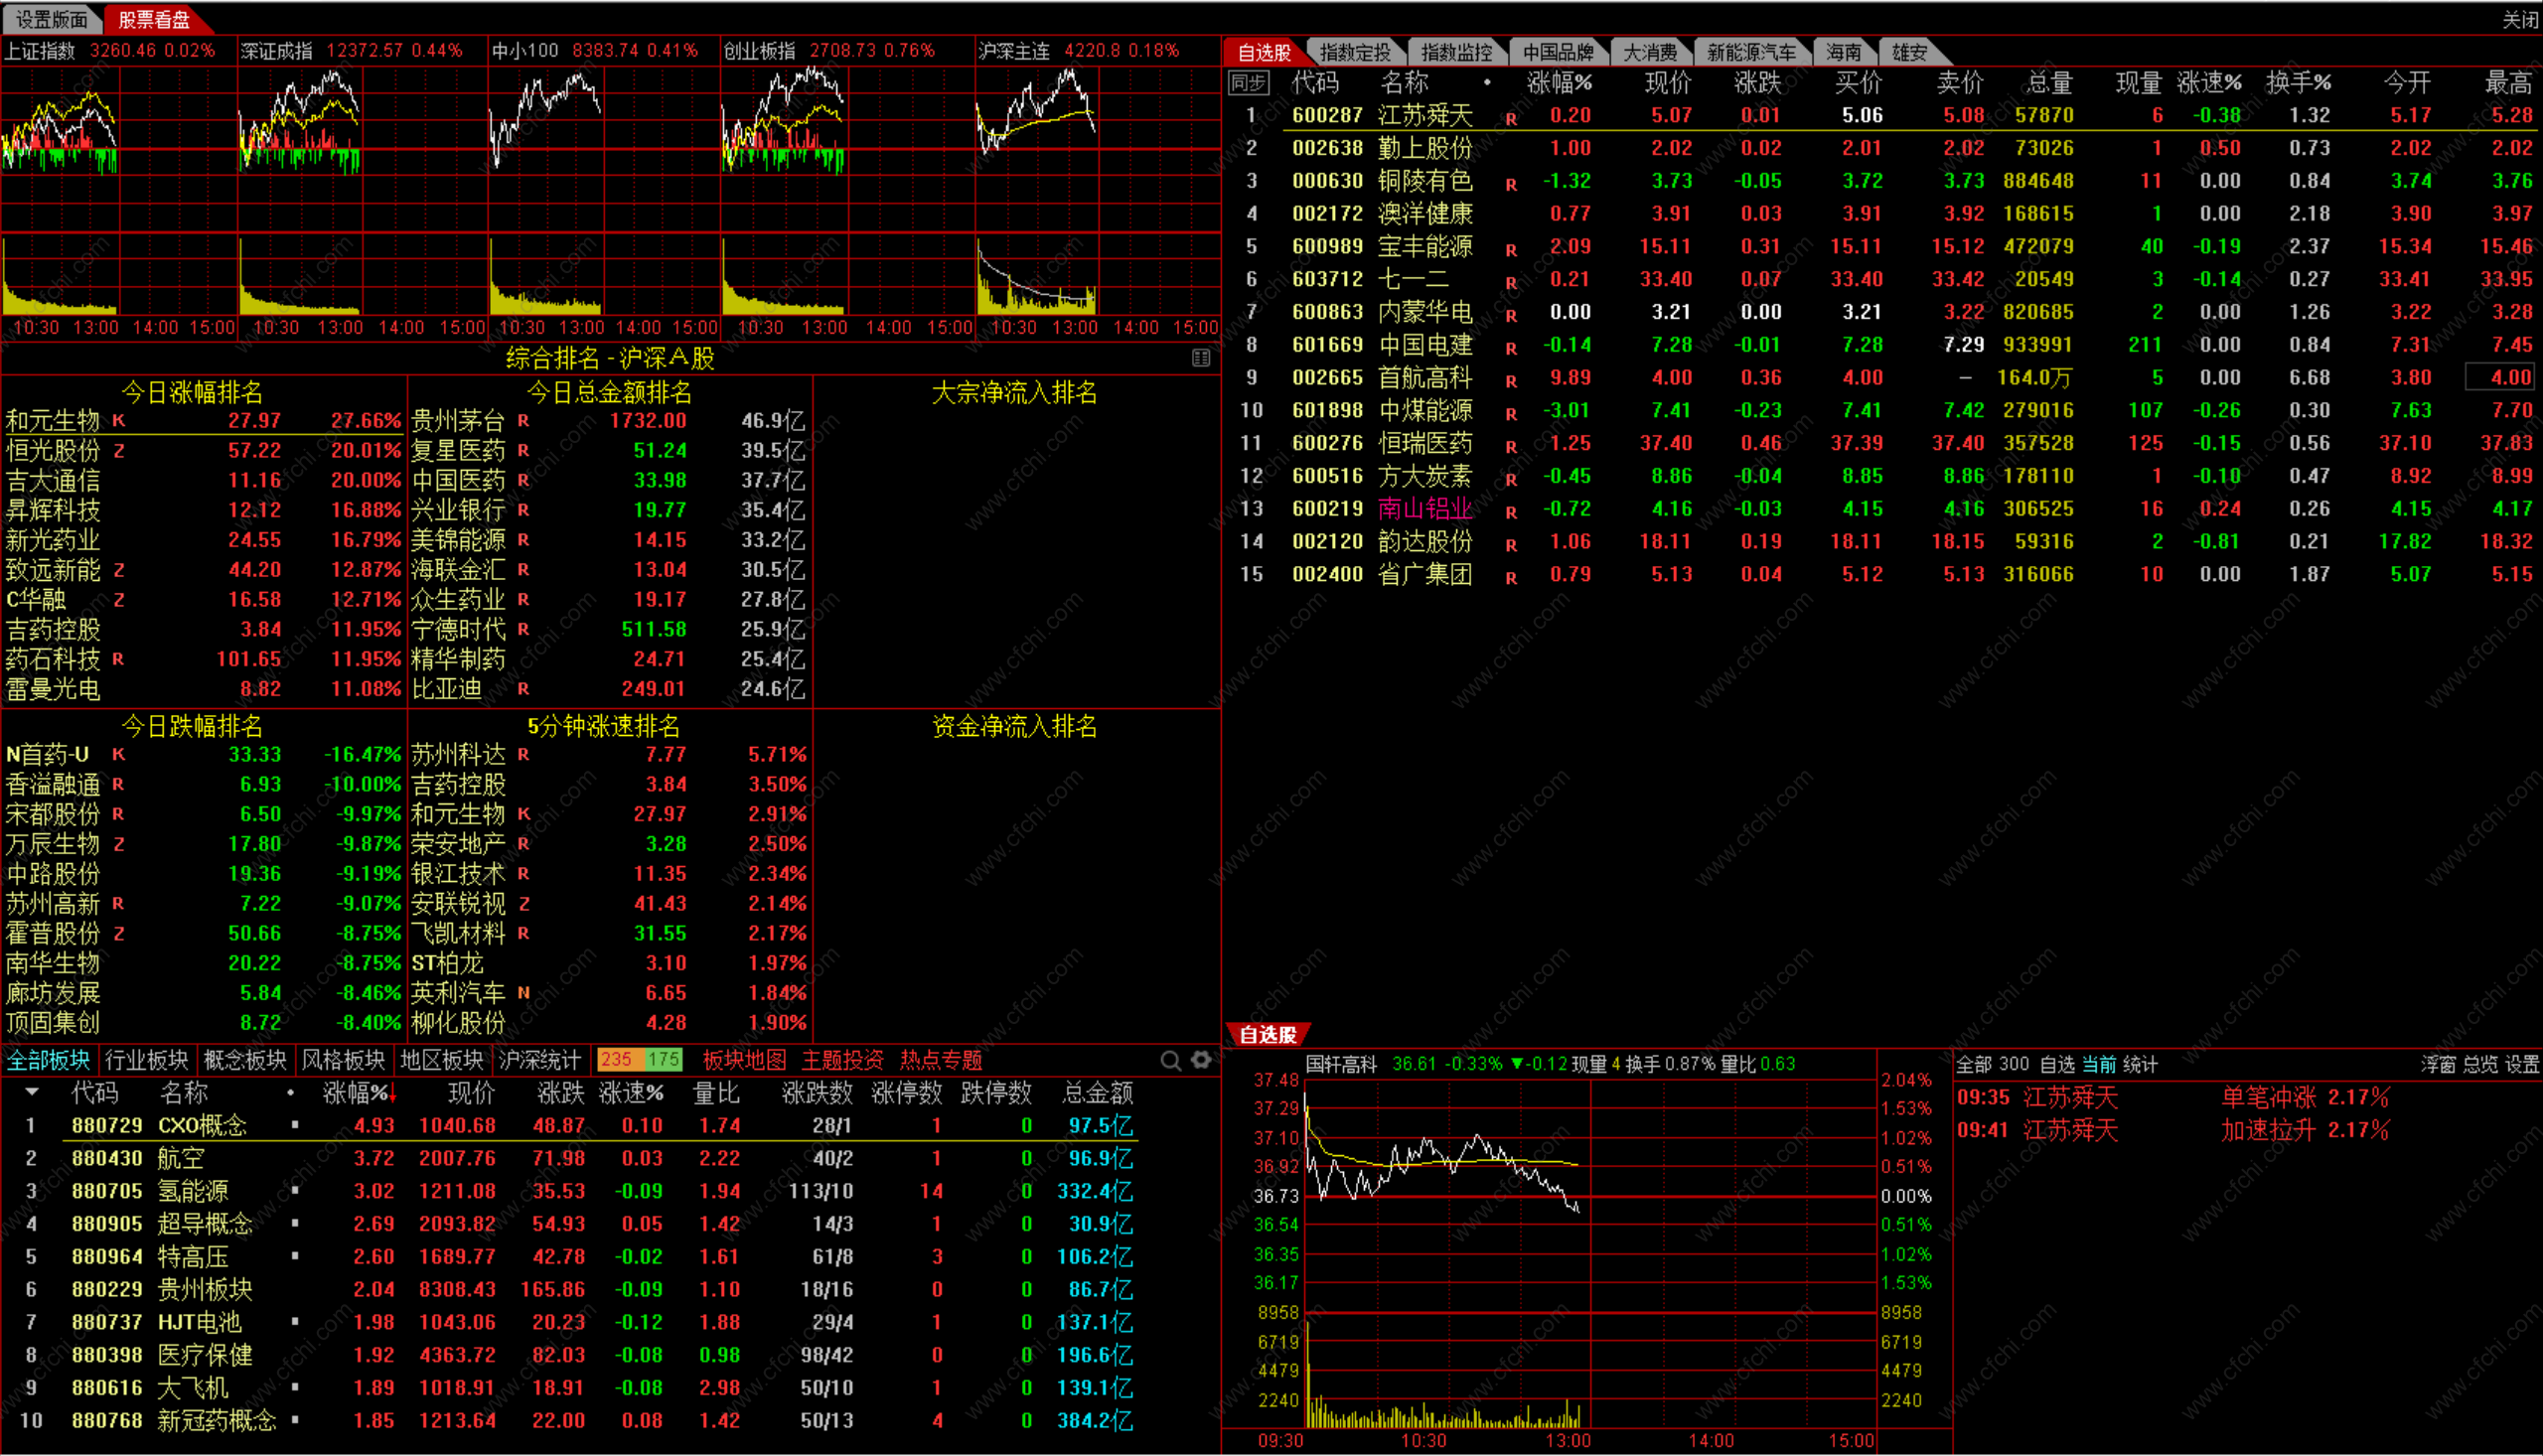Open the sector panel gear settings icon
The height and width of the screenshot is (1456, 2543).
[x=1201, y=1060]
